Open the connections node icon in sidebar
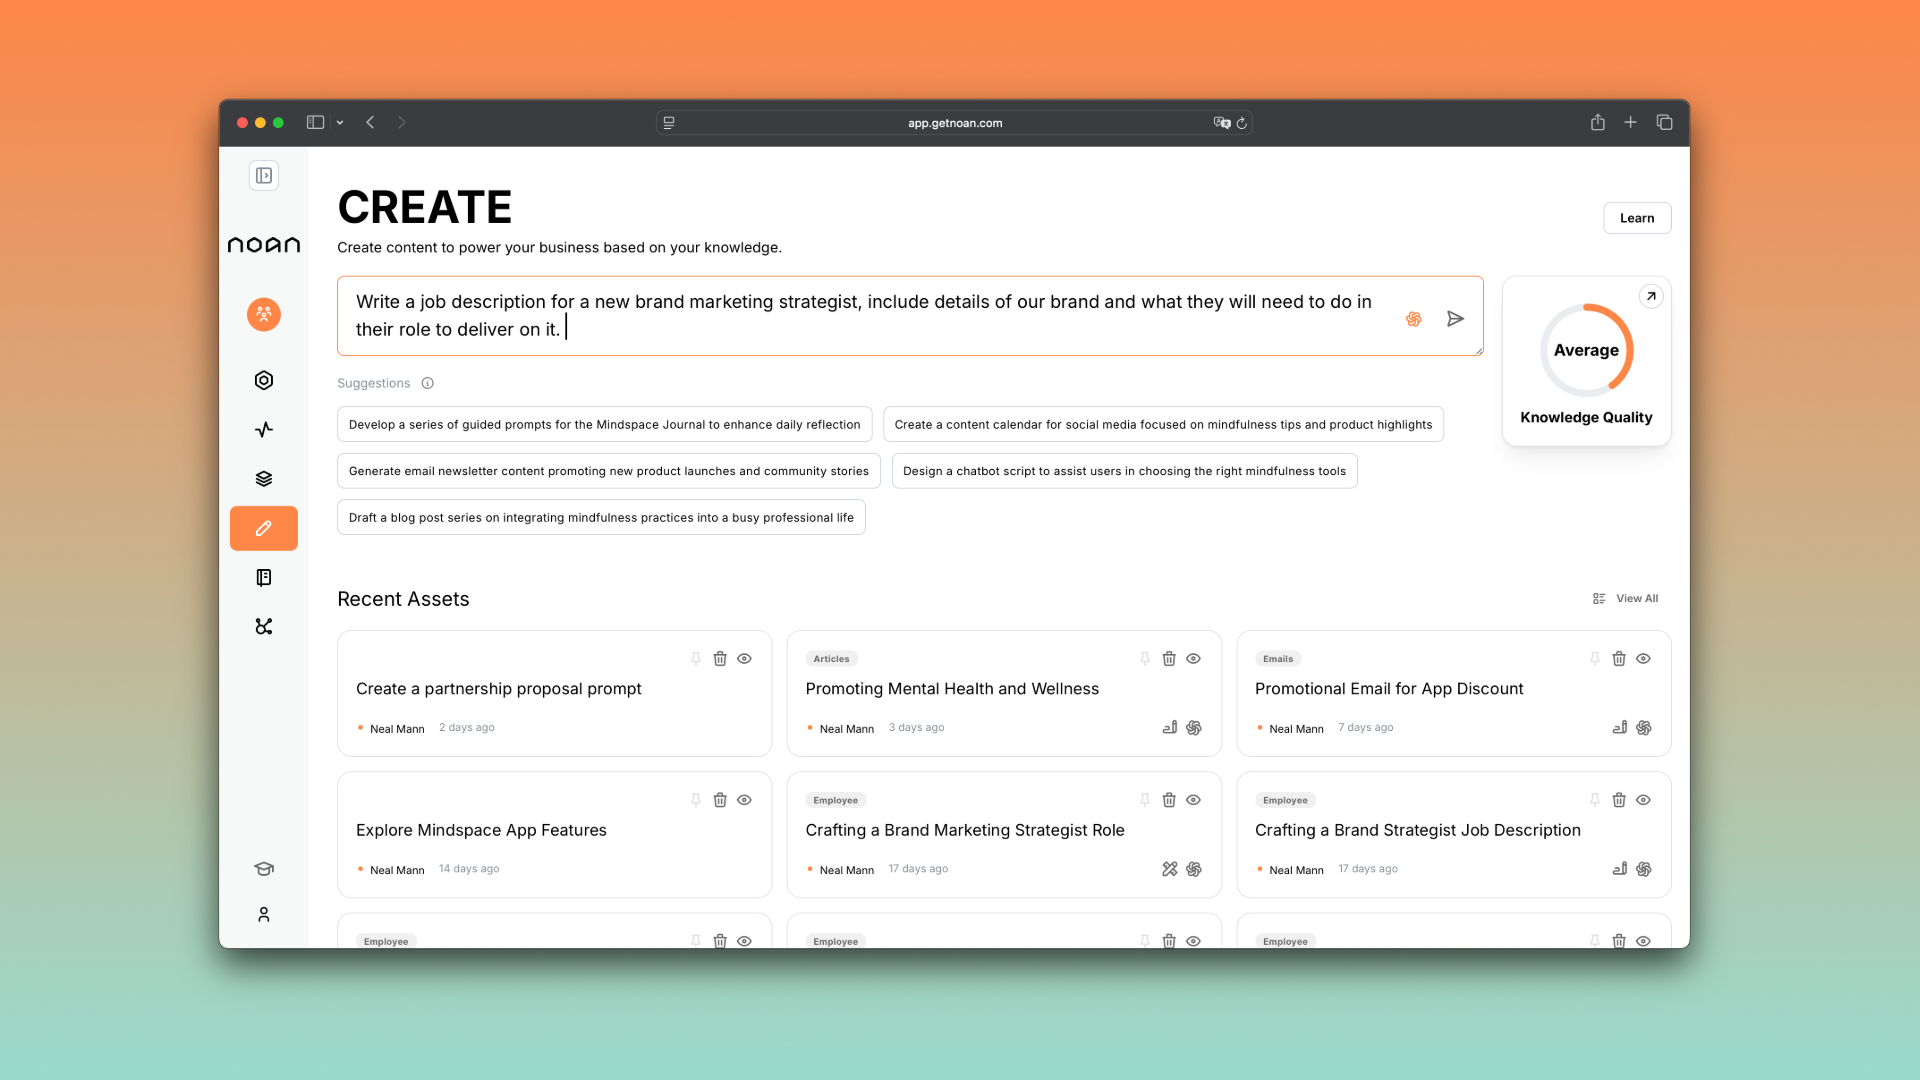This screenshot has width=1920, height=1080. tap(264, 626)
